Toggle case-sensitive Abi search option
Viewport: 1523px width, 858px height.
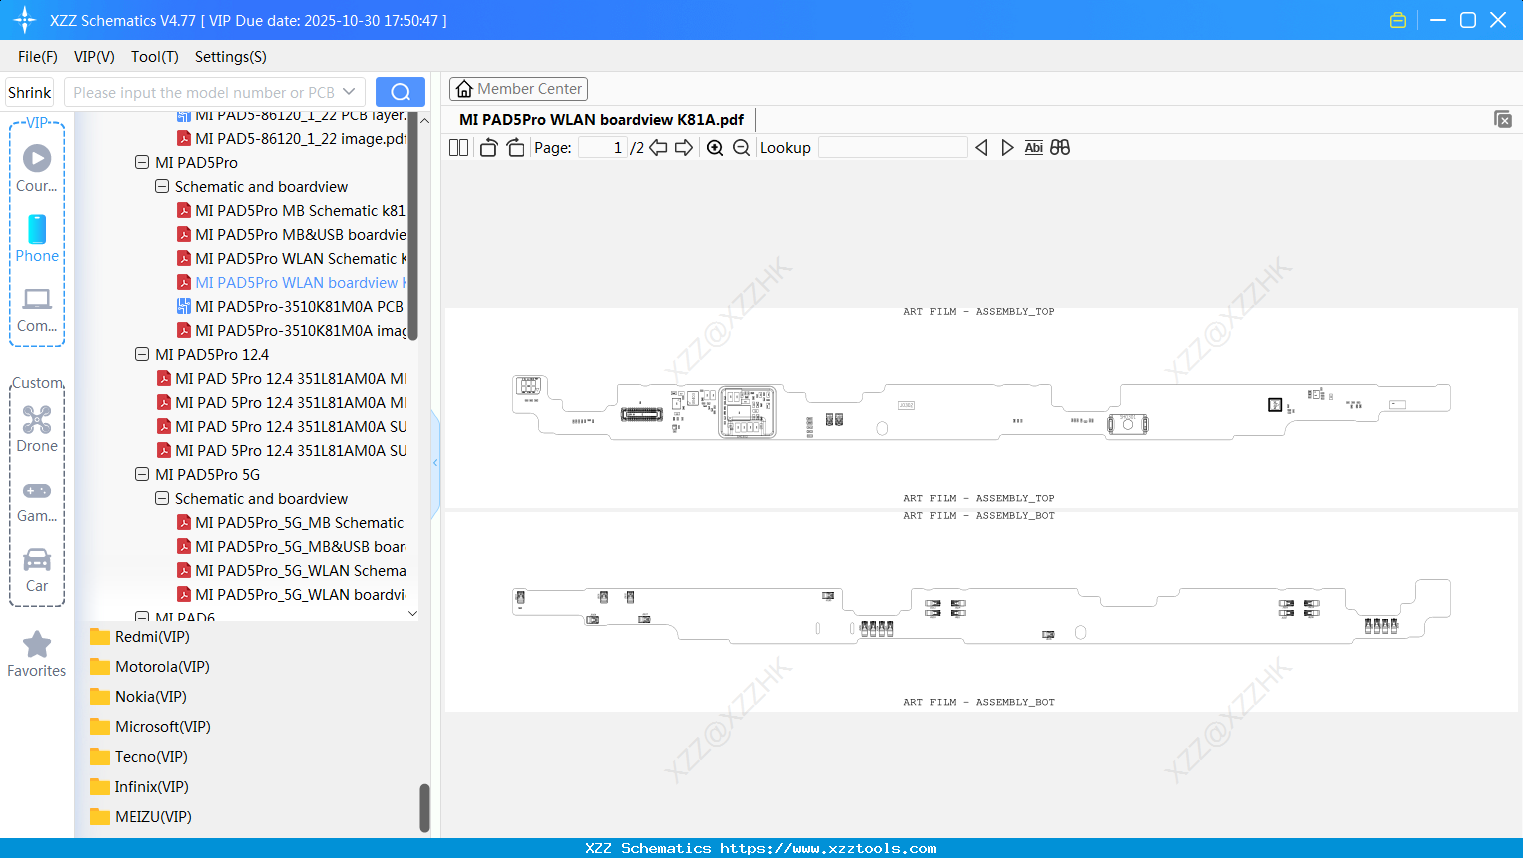tap(1033, 147)
